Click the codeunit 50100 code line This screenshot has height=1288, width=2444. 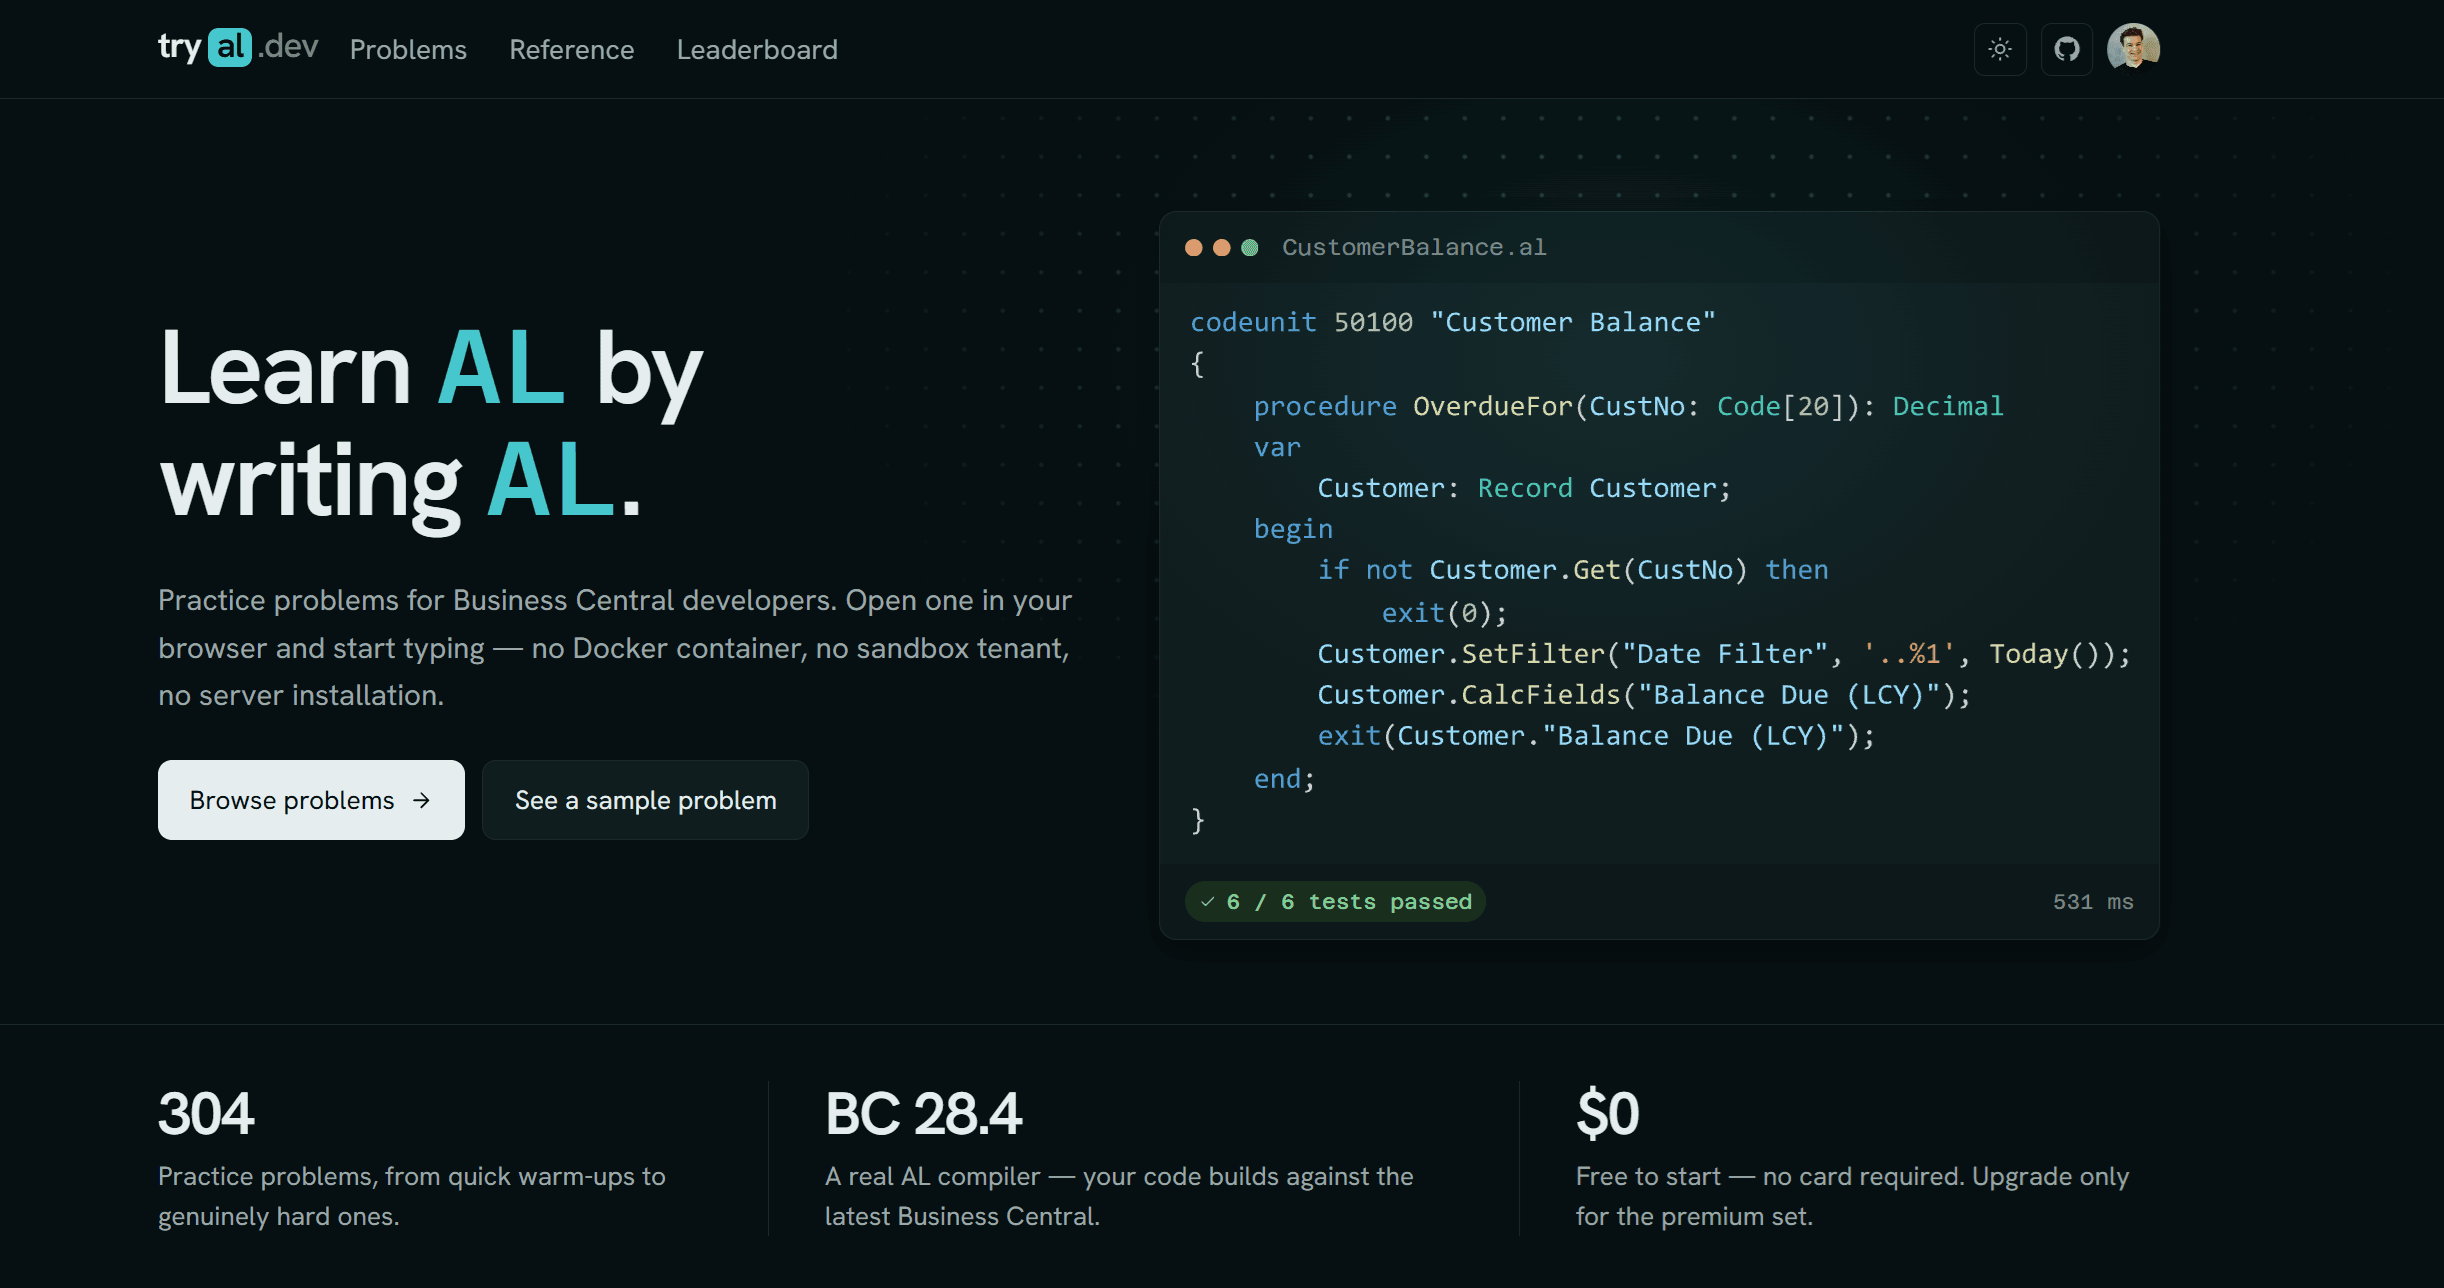click(x=1453, y=322)
